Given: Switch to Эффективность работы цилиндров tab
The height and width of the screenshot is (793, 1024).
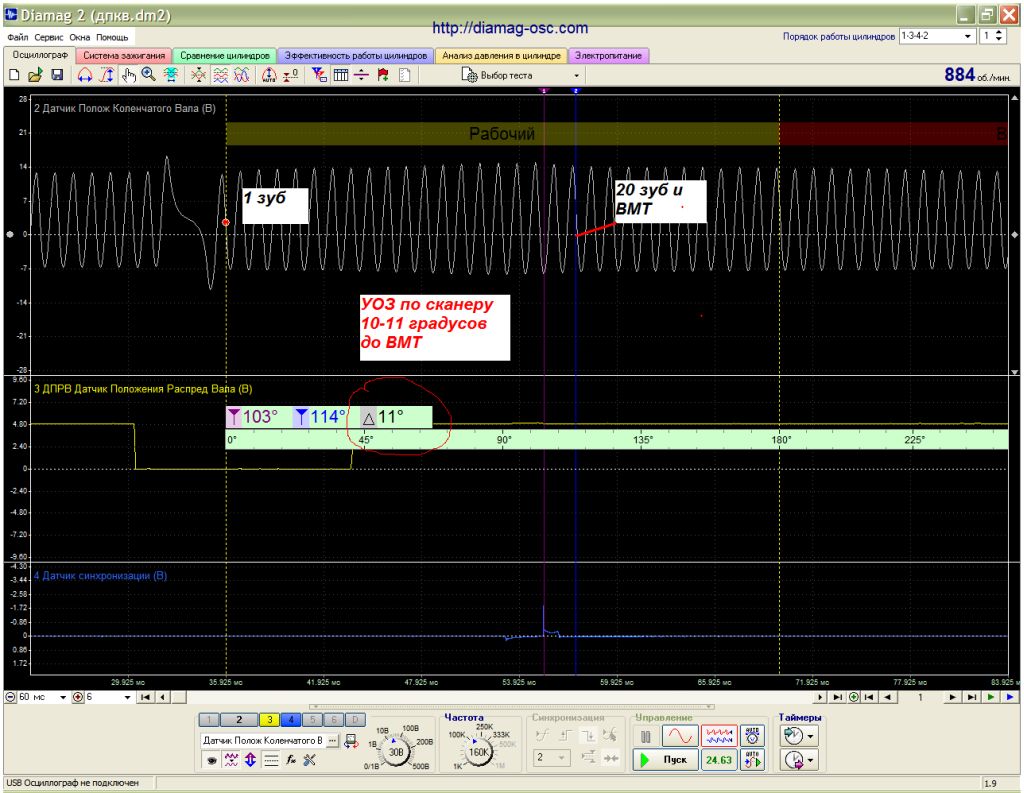Looking at the screenshot, I should point(356,56).
